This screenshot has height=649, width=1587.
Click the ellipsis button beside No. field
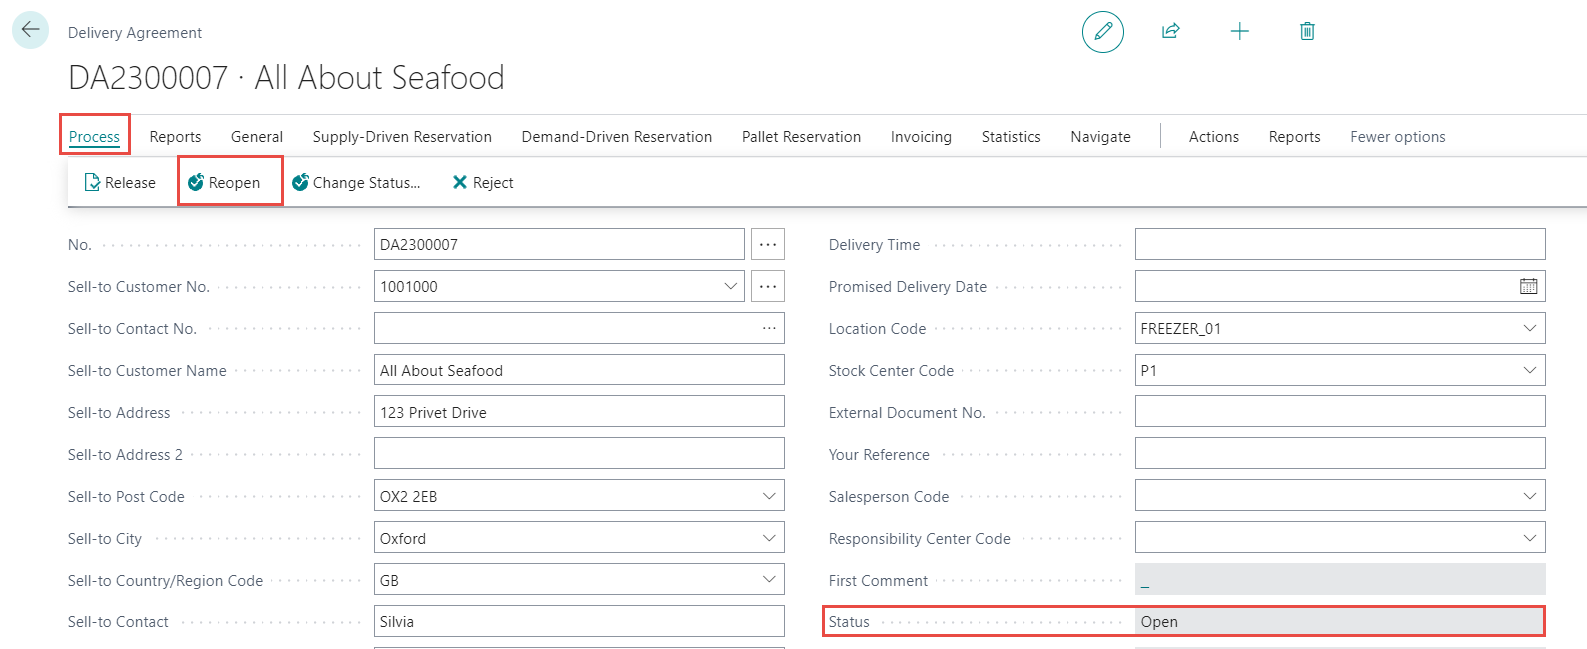pos(767,245)
